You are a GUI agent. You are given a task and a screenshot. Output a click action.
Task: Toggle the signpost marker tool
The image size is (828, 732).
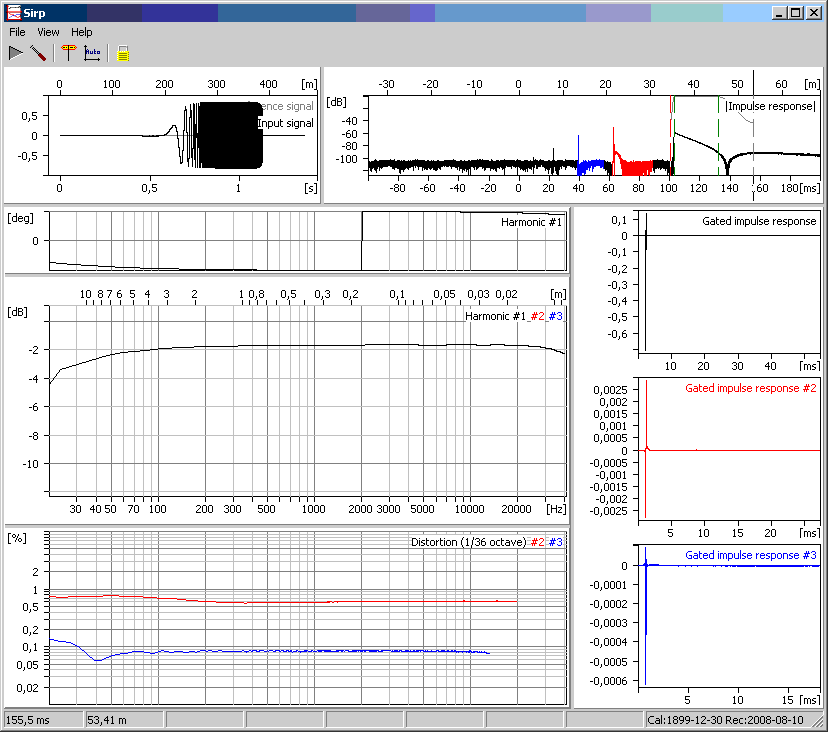(69, 53)
